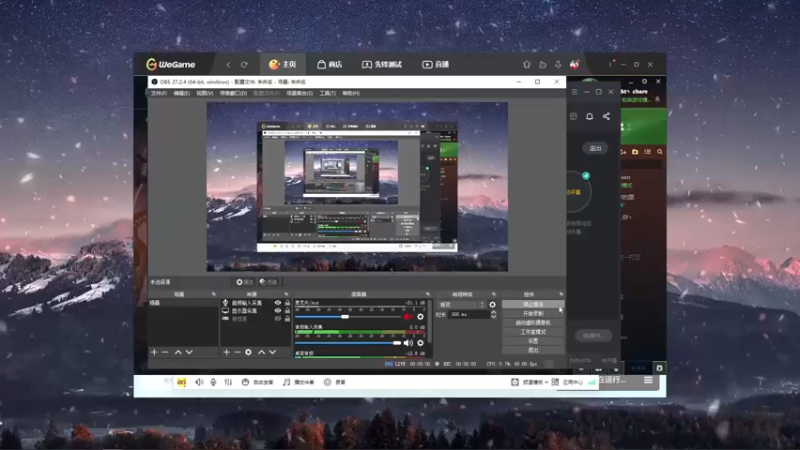The width and height of the screenshot is (800, 450).
Task: Toggle visibility of the third hidden source
Action: [x=278, y=319]
